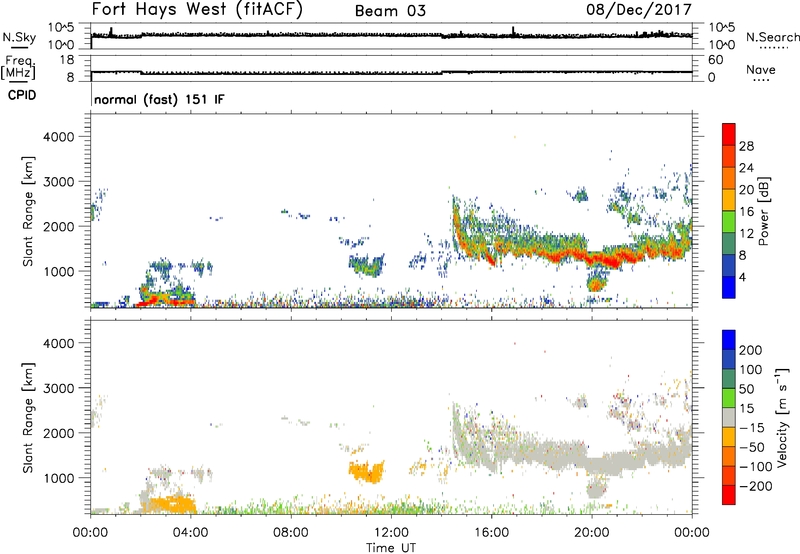Select the '16:00' time axis label
Screen dimensions: 800x554
pos(491,533)
